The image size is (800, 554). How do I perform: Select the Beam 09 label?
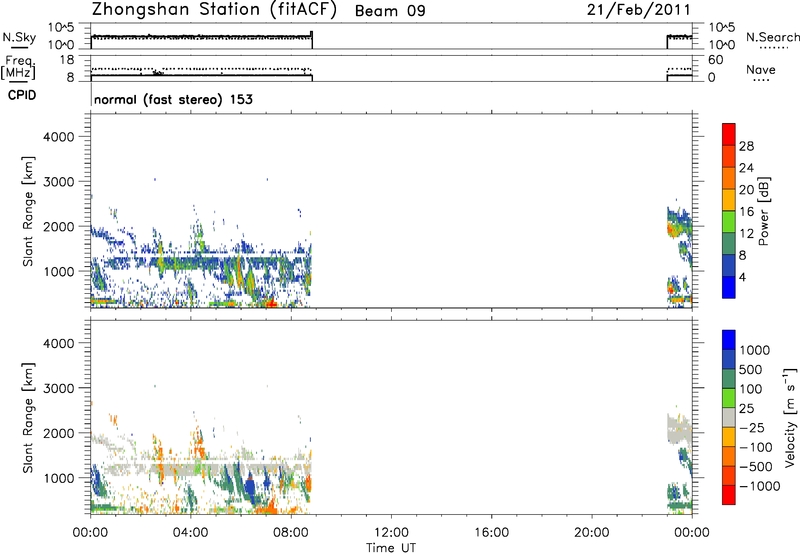click(390, 11)
